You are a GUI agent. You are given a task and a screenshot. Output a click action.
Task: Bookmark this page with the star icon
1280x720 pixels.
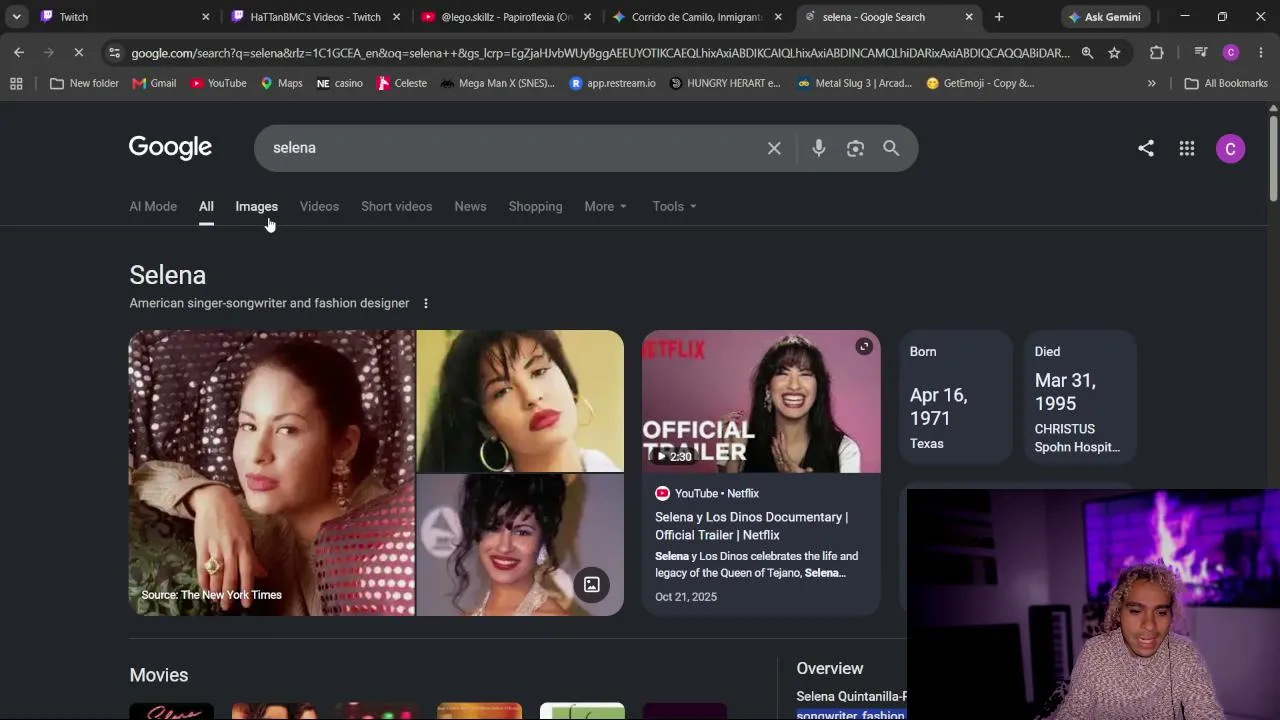tap(1114, 53)
